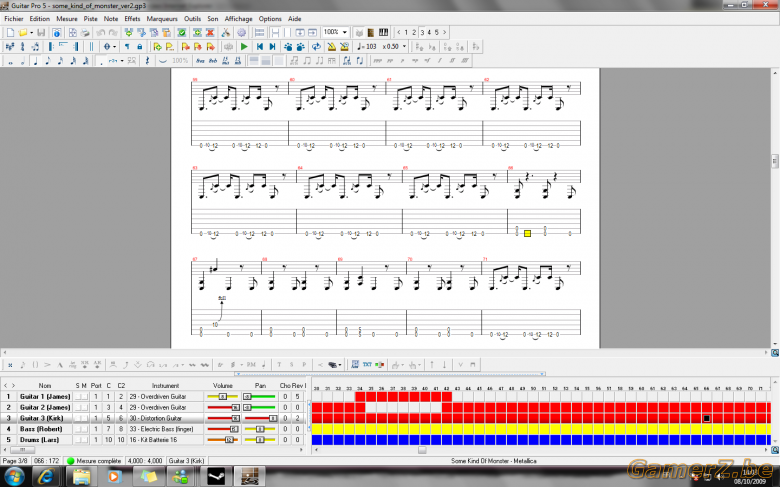Create a new file with the blank page icon

point(10,32)
